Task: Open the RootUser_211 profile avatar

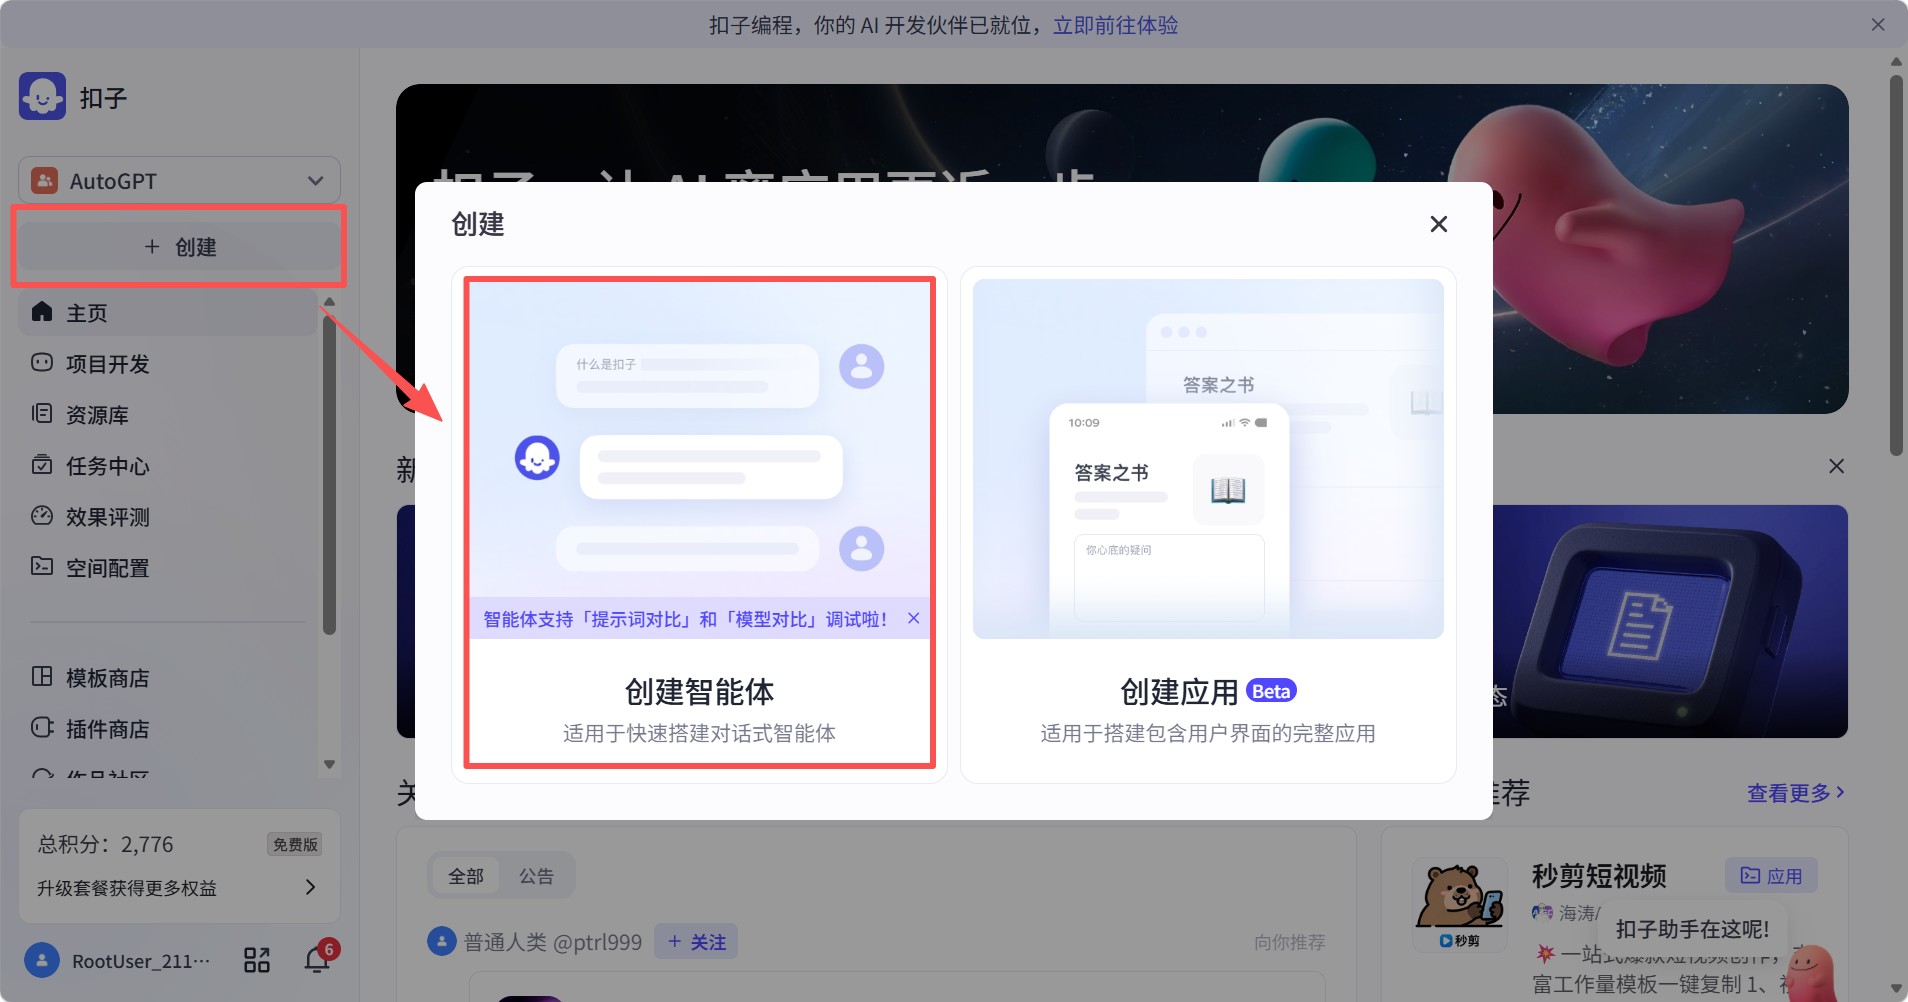Action: tap(41, 961)
